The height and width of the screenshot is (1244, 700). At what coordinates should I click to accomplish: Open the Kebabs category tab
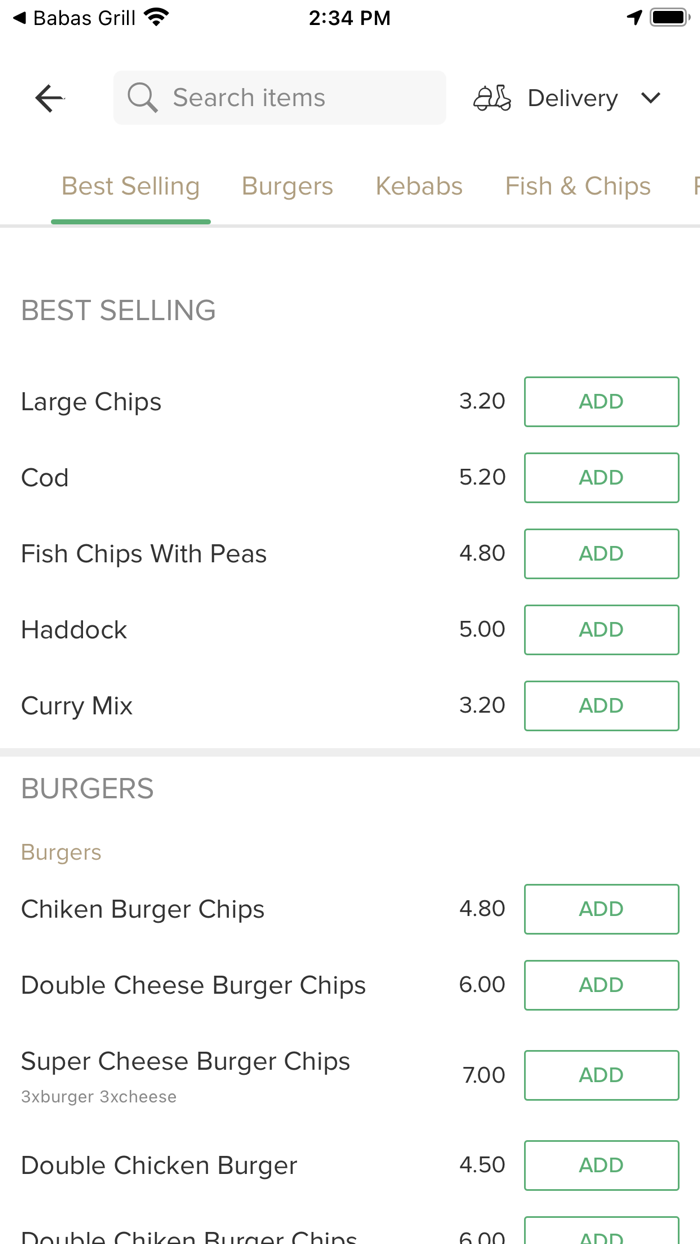point(419,186)
